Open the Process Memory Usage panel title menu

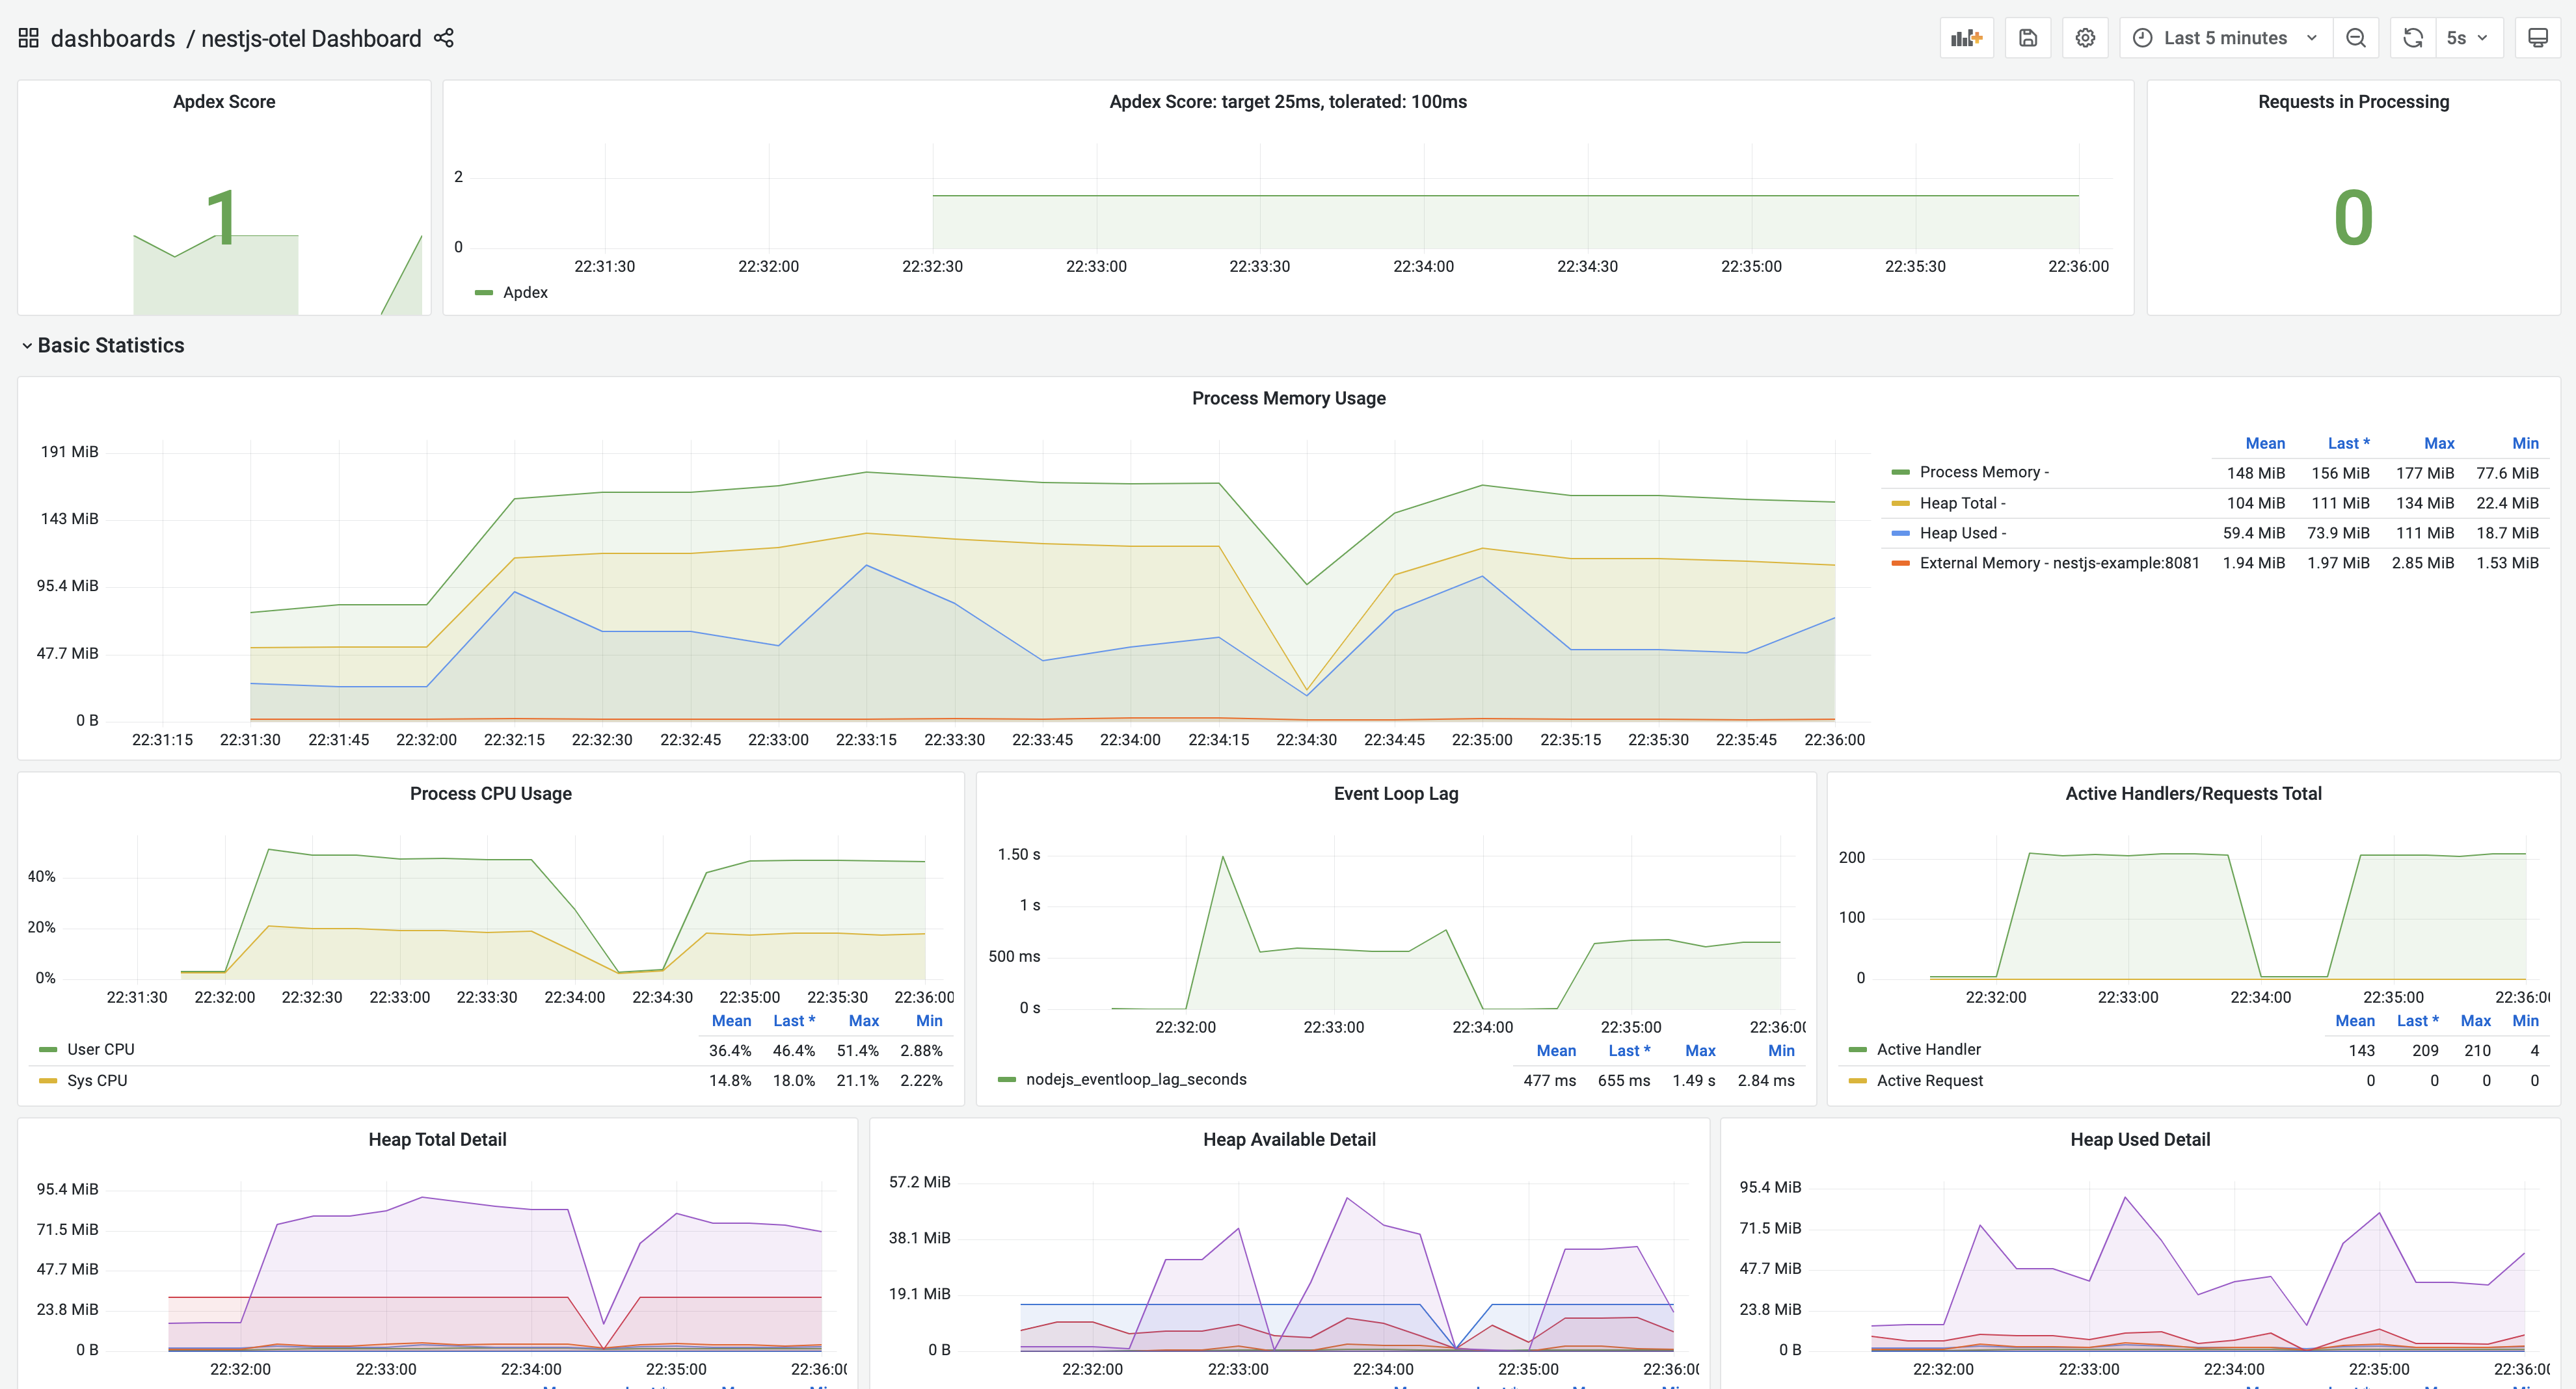click(1288, 398)
